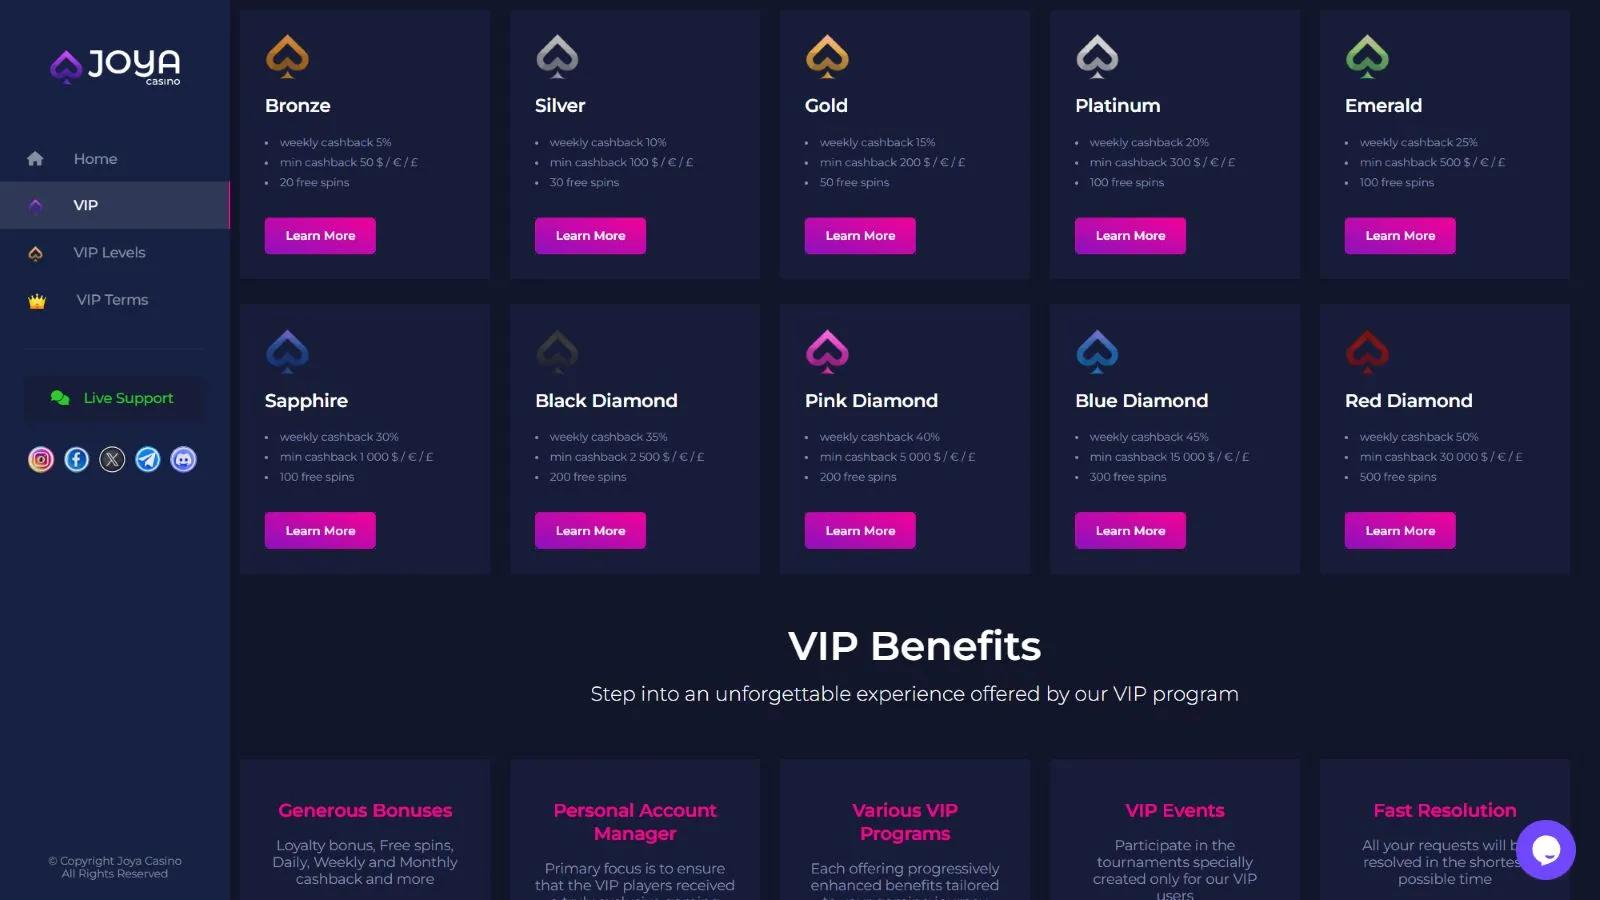
Task: Click Learn More under Gold
Action: [x=860, y=236]
